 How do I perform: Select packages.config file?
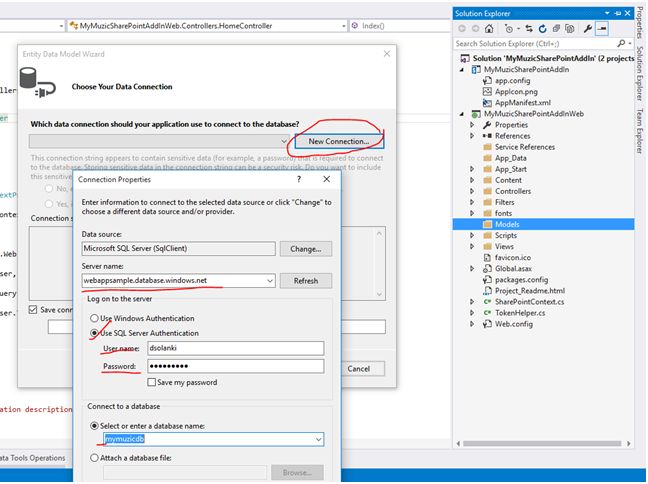pyautogui.click(x=522, y=280)
